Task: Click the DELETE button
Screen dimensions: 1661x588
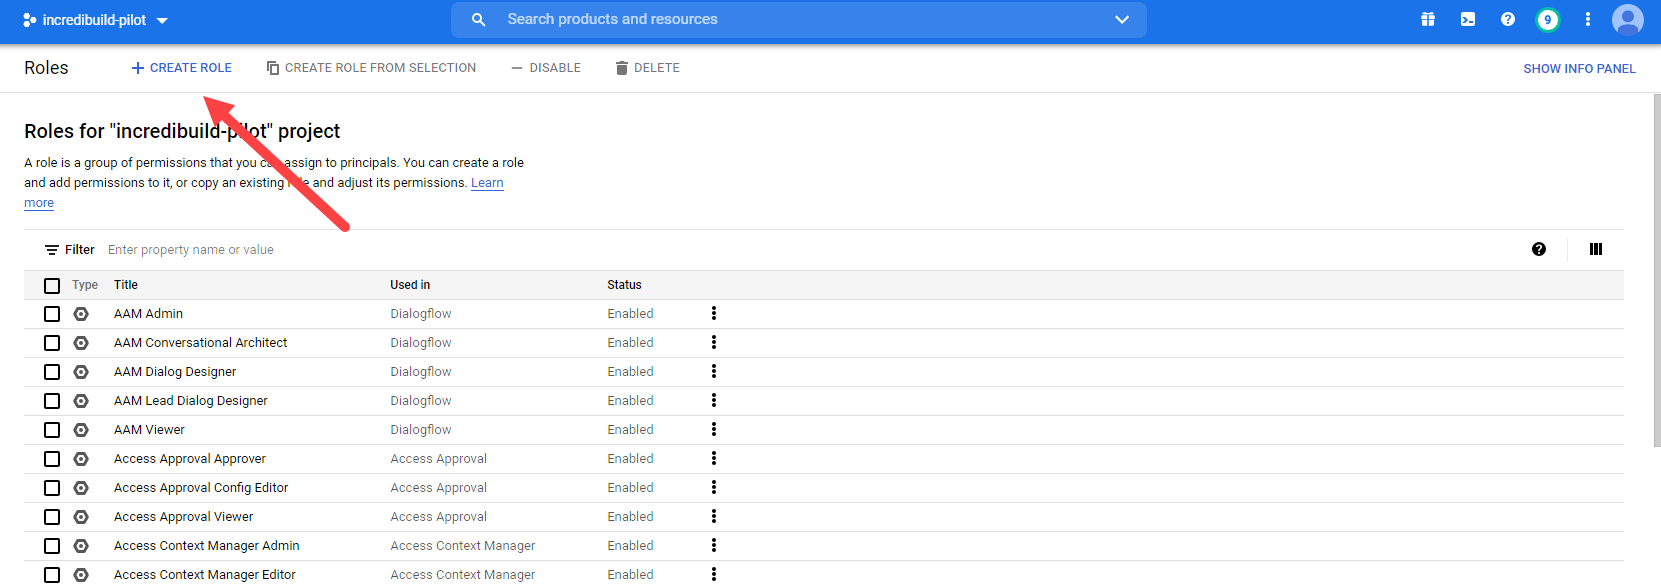Action: point(647,68)
